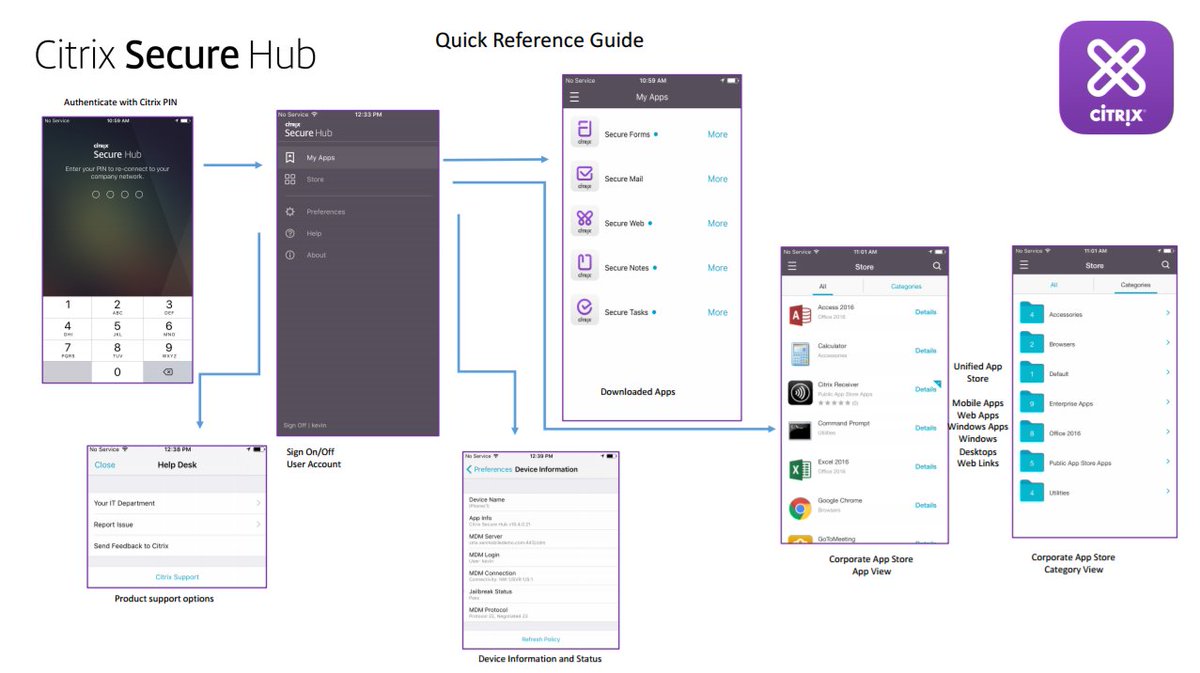The image size is (1200, 673).
Task: Click the Default folder icon
Action: (1031, 373)
